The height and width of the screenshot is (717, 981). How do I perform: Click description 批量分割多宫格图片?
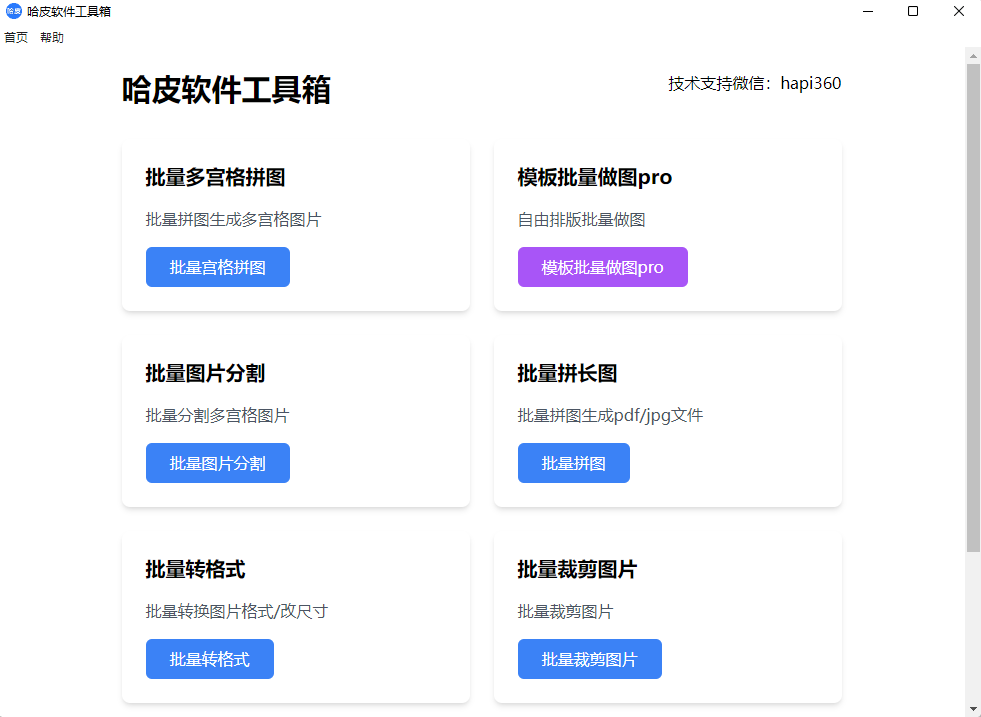(x=217, y=415)
